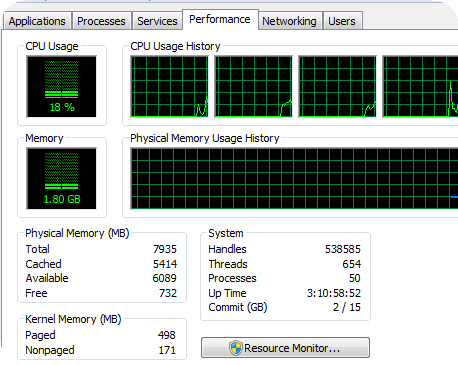Click the Handles count 538585

pyautogui.click(x=343, y=249)
